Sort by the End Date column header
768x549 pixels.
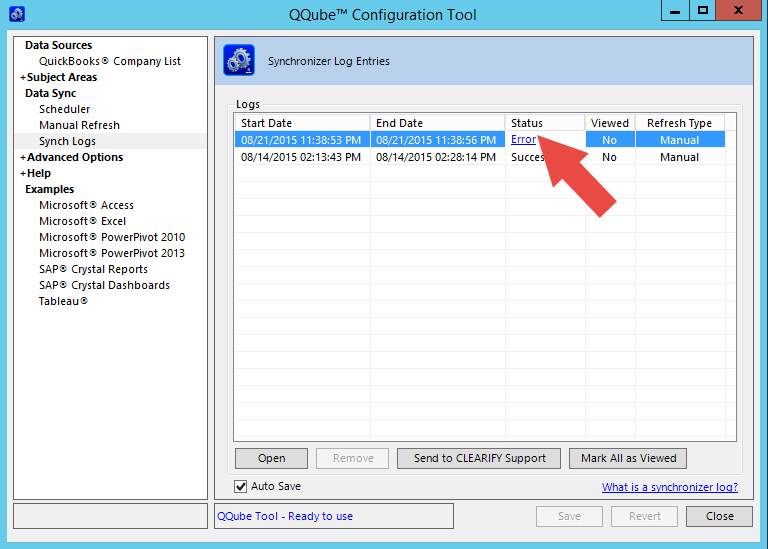[x=437, y=123]
